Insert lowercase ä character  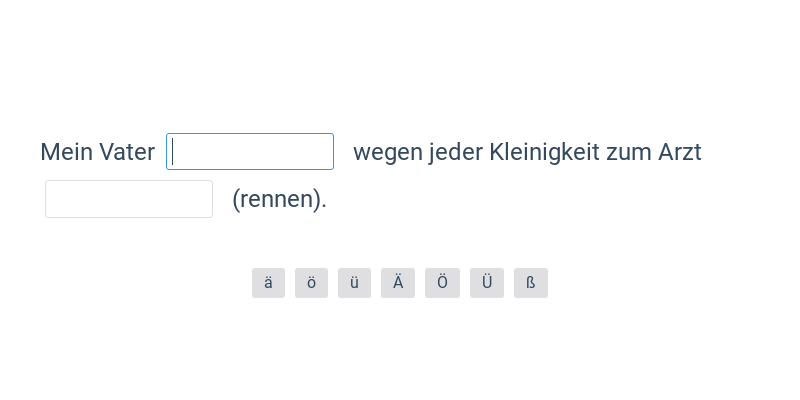point(268,283)
